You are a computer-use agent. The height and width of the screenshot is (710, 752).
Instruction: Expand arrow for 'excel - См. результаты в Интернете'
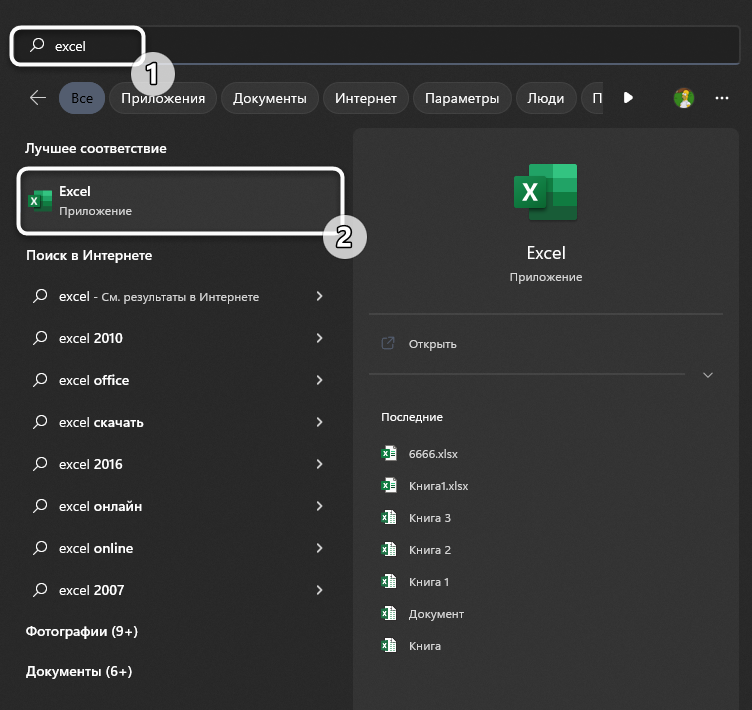tap(319, 296)
